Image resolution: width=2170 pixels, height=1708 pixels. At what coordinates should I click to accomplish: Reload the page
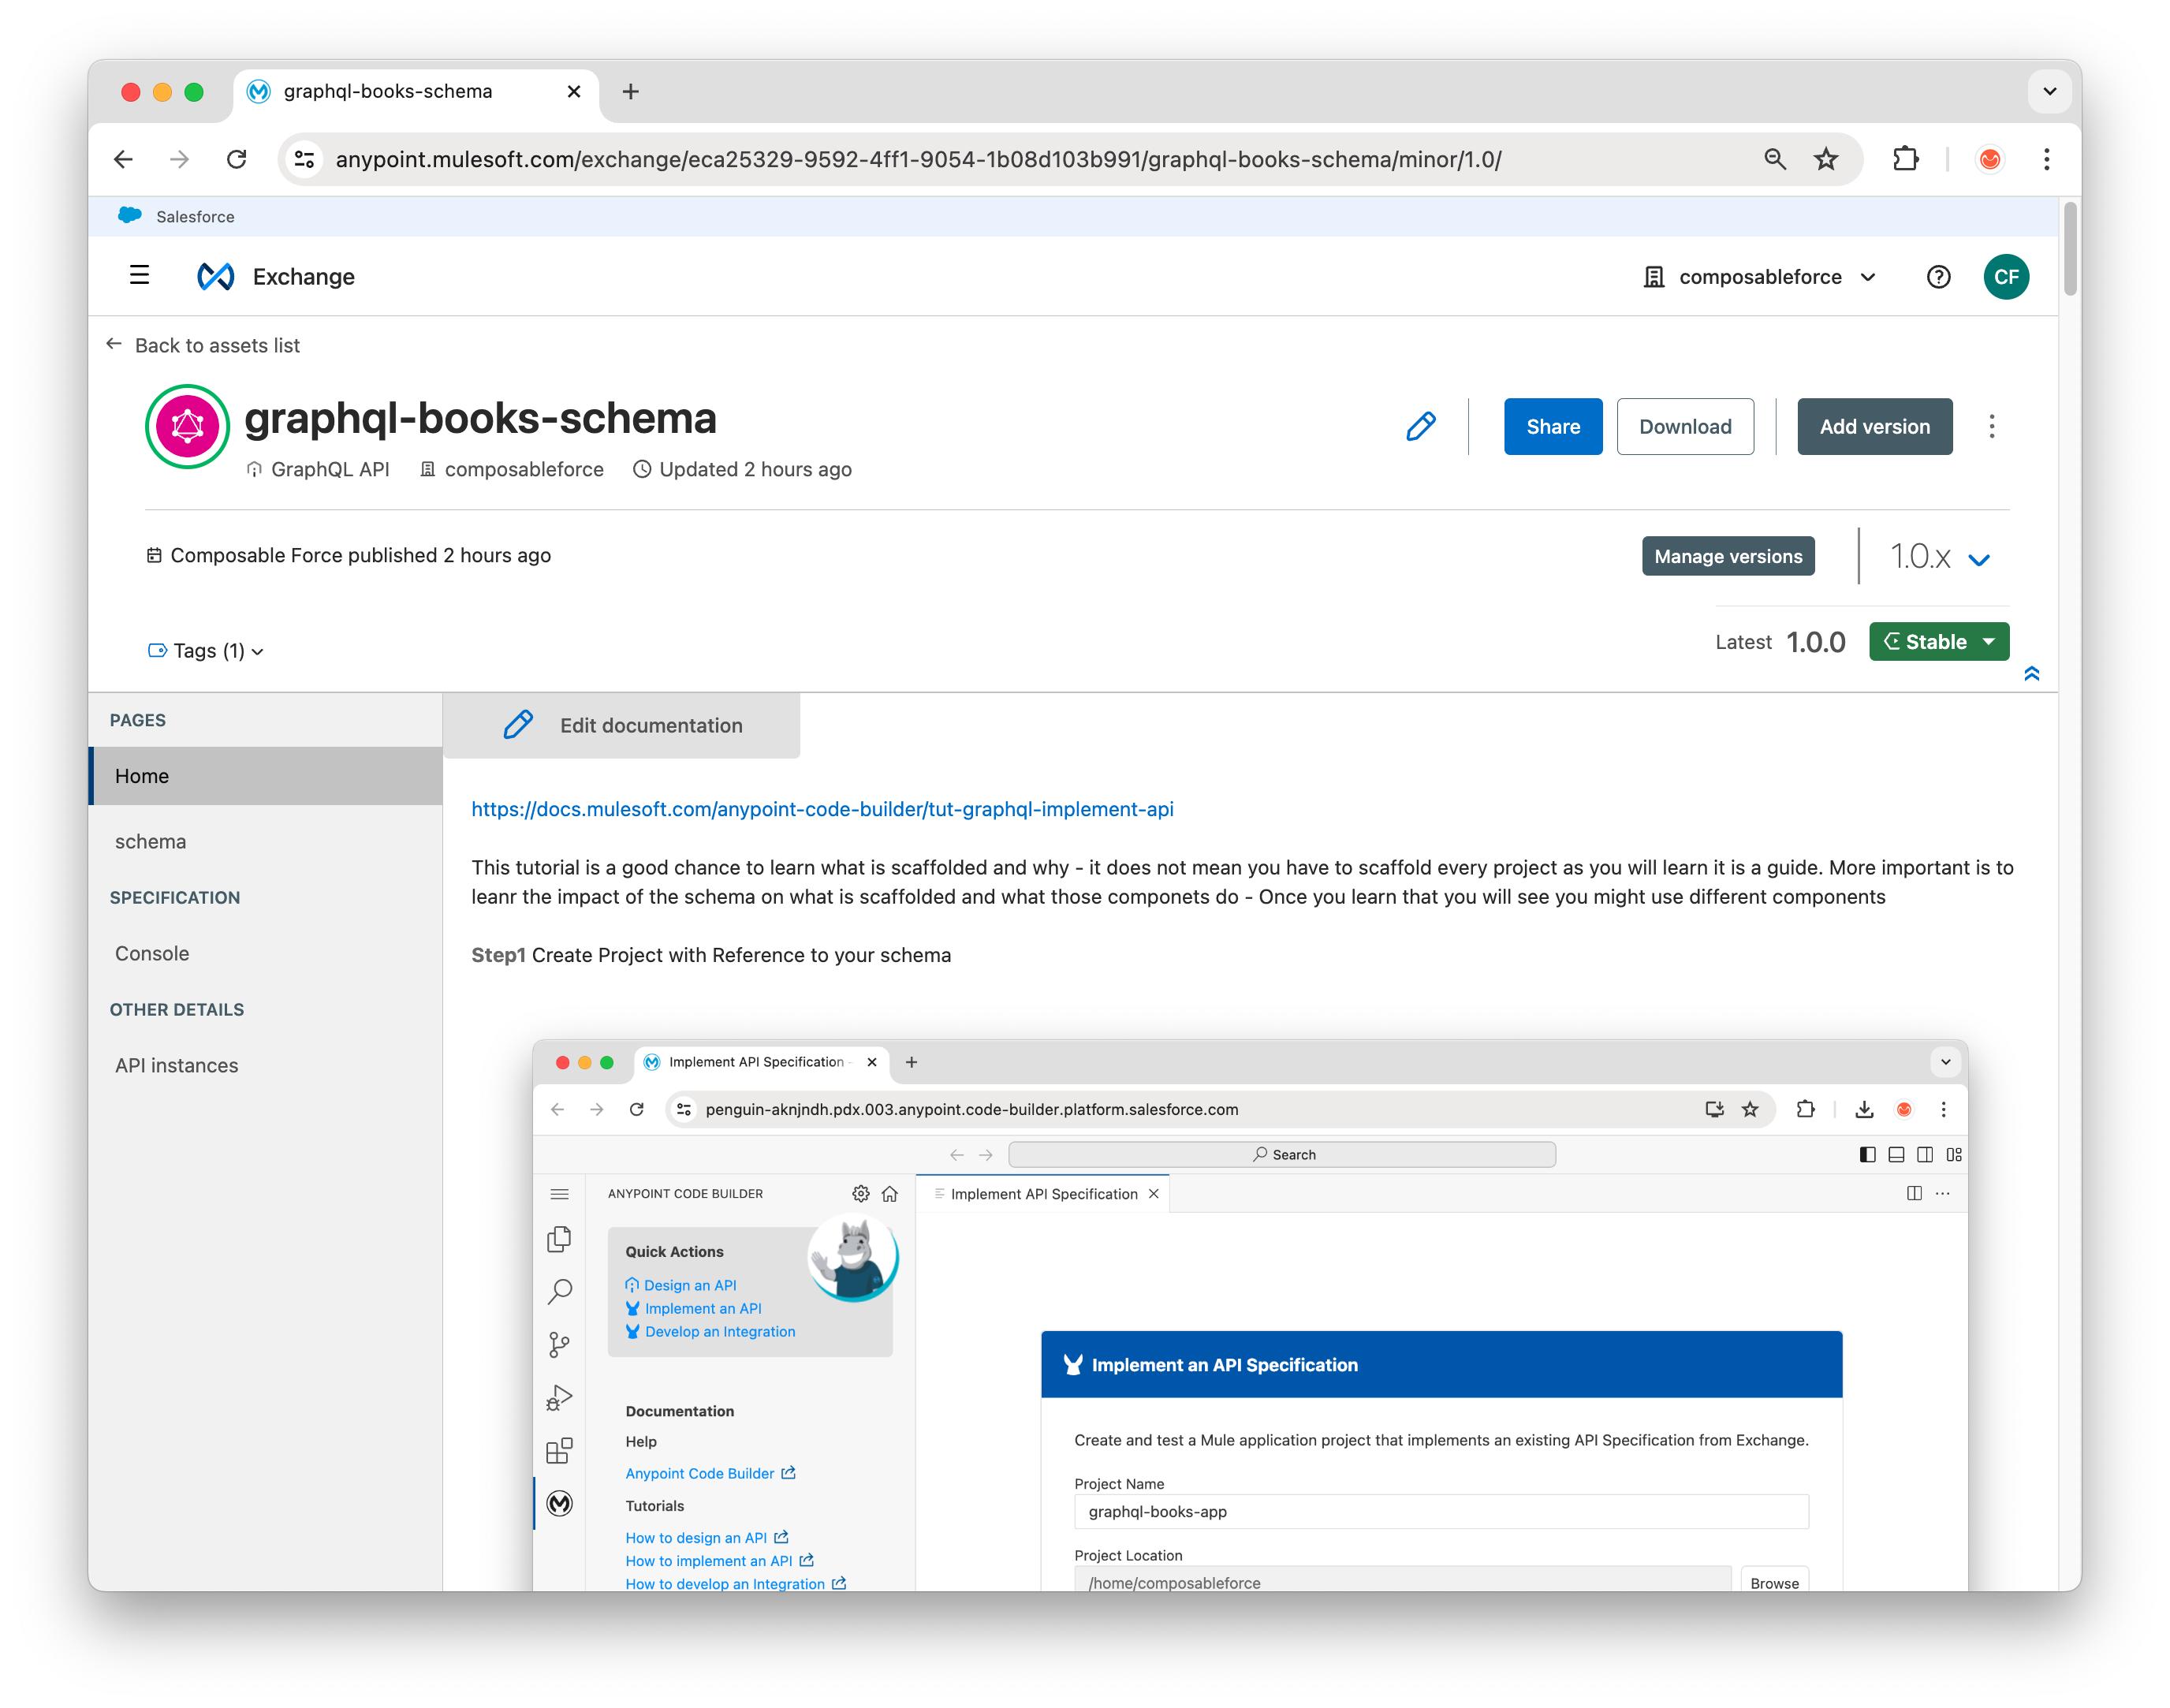(x=236, y=159)
